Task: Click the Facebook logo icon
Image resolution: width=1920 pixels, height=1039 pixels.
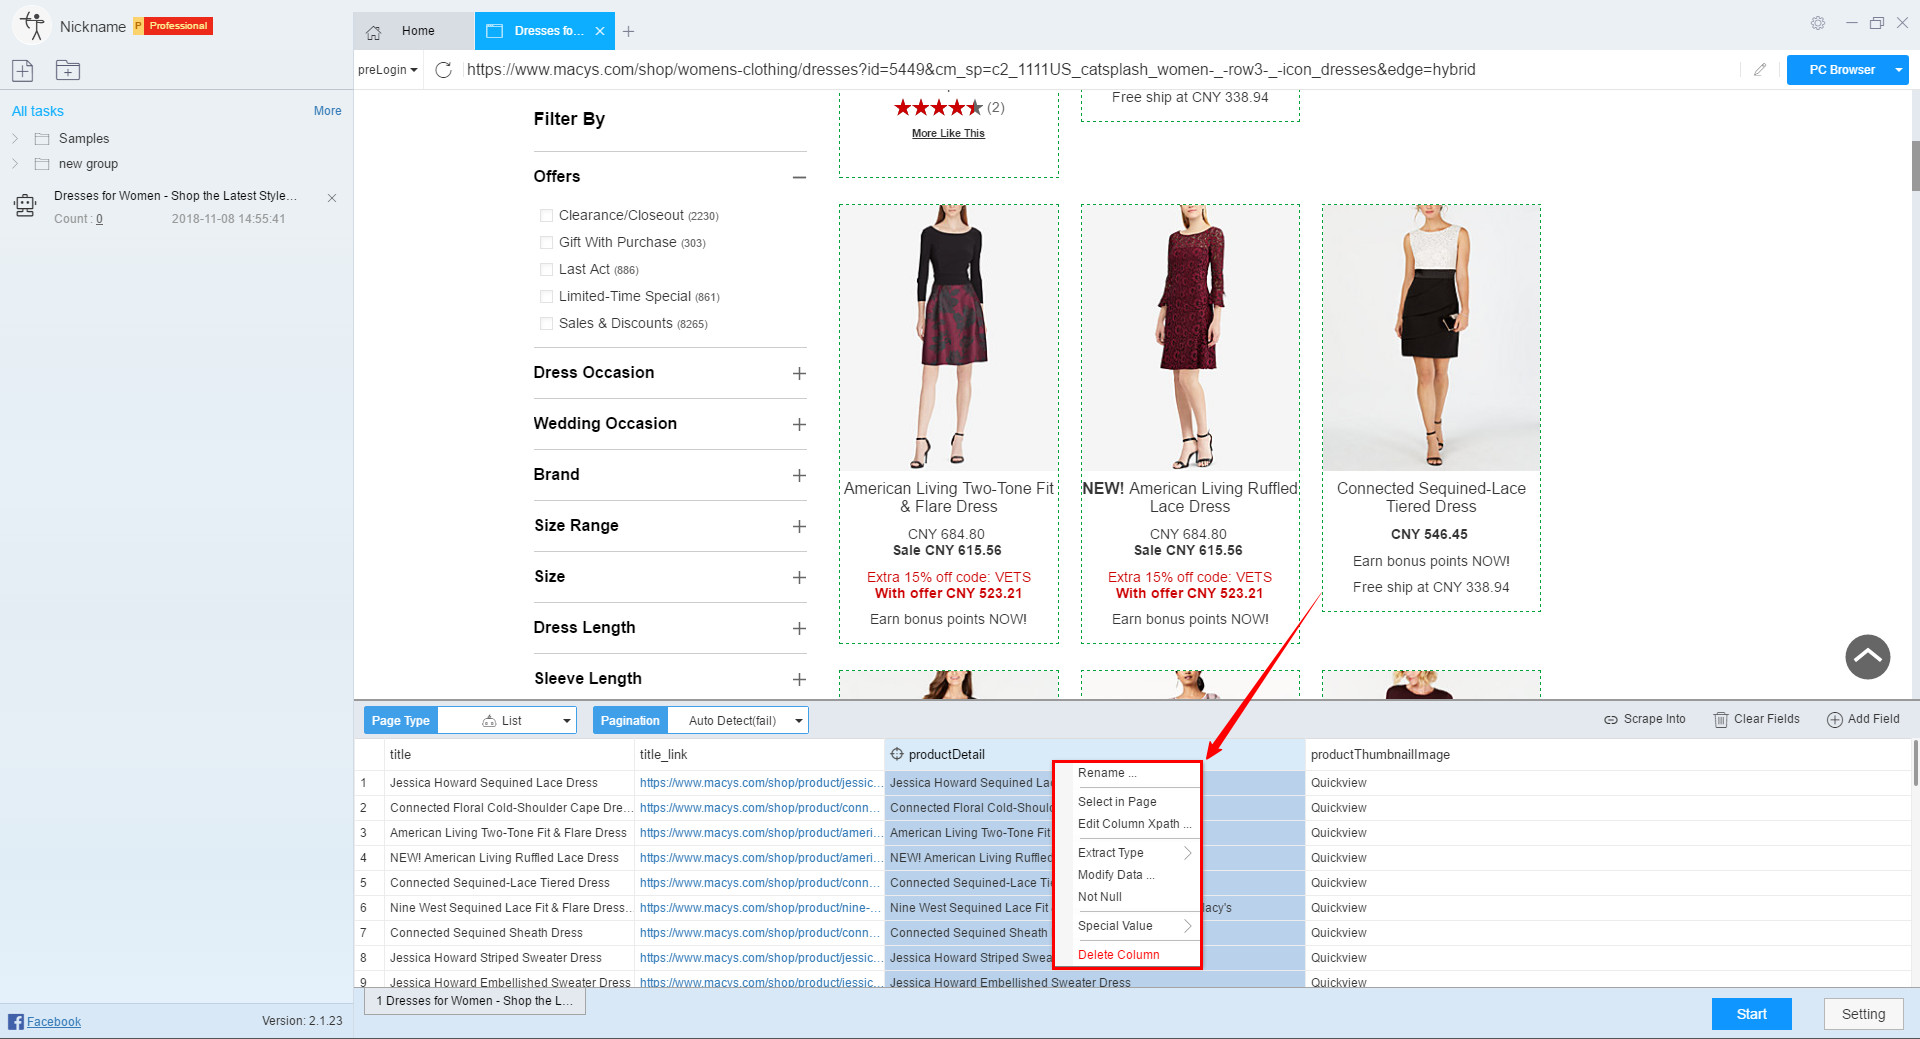Action: pyautogui.click(x=16, y=1021)
